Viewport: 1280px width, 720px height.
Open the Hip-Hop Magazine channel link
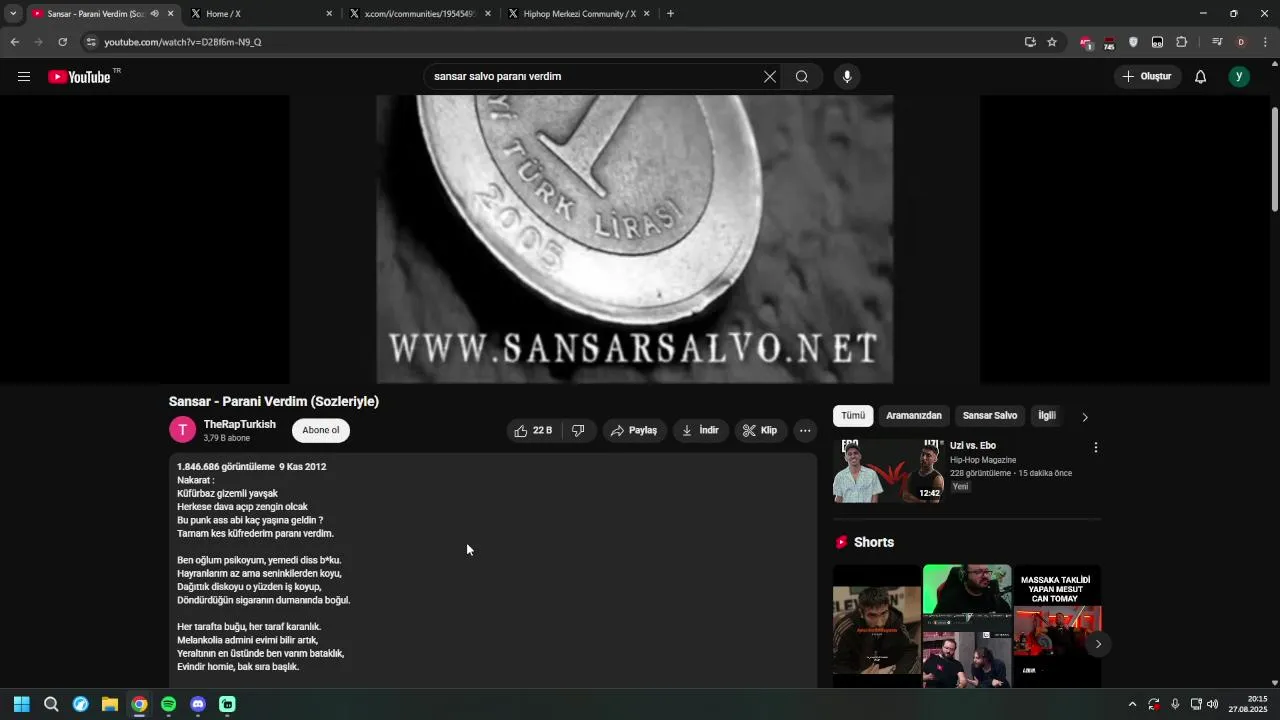[x=983, y=460]
